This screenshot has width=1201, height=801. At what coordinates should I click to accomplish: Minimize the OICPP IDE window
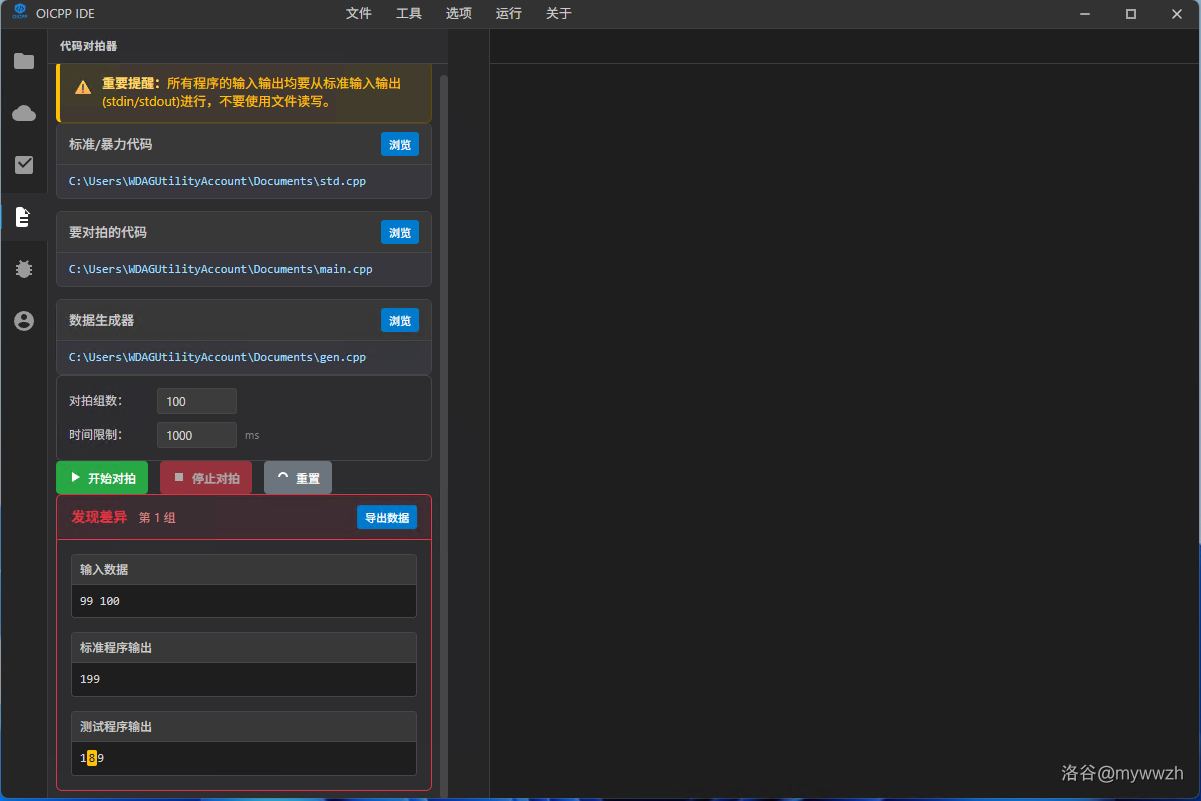click(1085, 14)
